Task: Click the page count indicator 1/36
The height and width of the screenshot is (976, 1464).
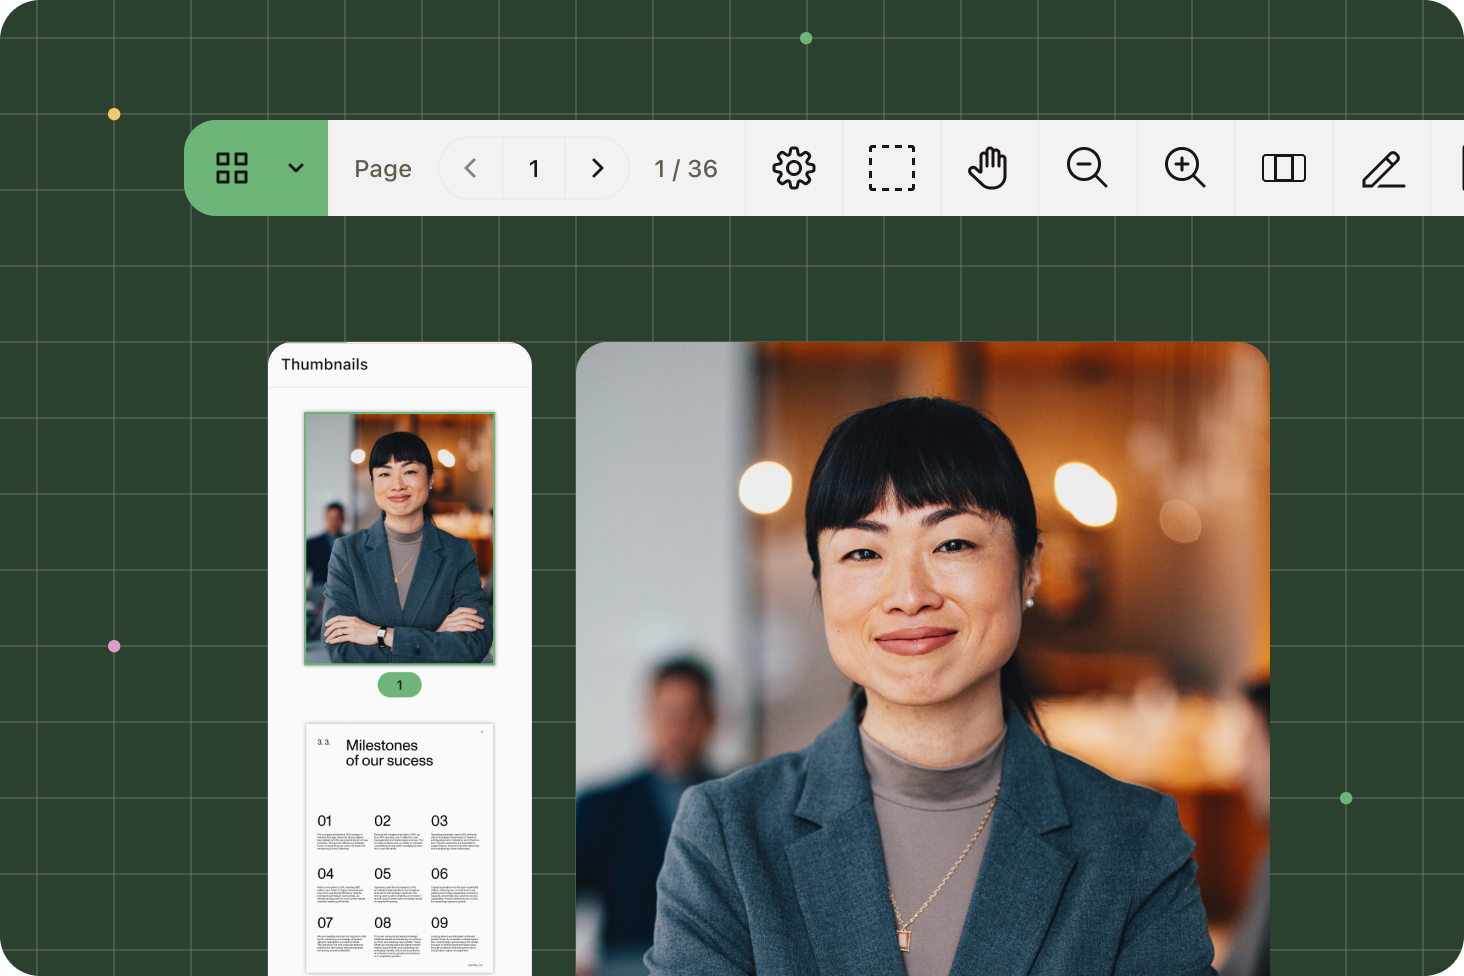Action: 686,168
